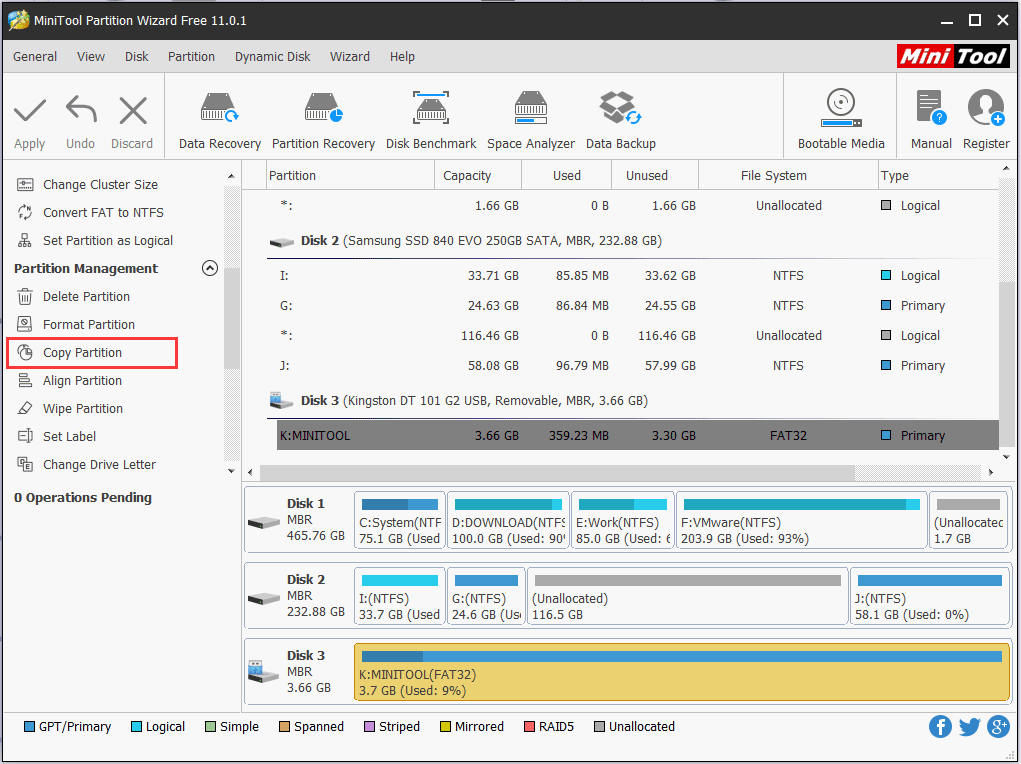Image resolution: width=1021 pixels, height=764 pixels.
Task: Open the View menu
Action: click(91, 57)
